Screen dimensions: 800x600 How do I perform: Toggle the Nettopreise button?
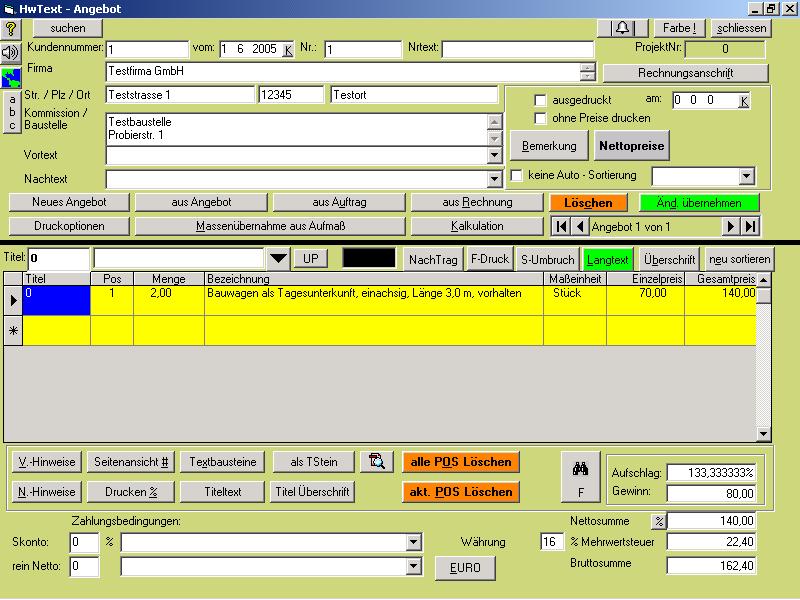632,146
